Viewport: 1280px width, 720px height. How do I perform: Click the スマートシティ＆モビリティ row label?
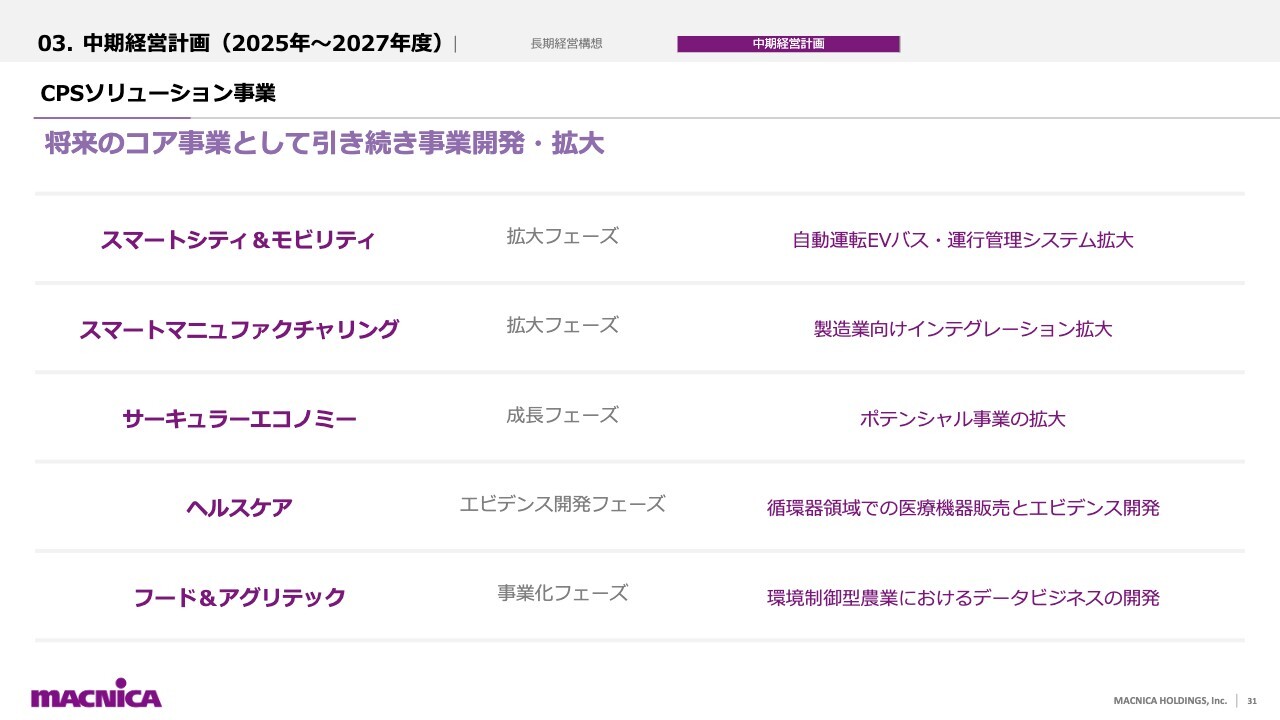(237, 240)
